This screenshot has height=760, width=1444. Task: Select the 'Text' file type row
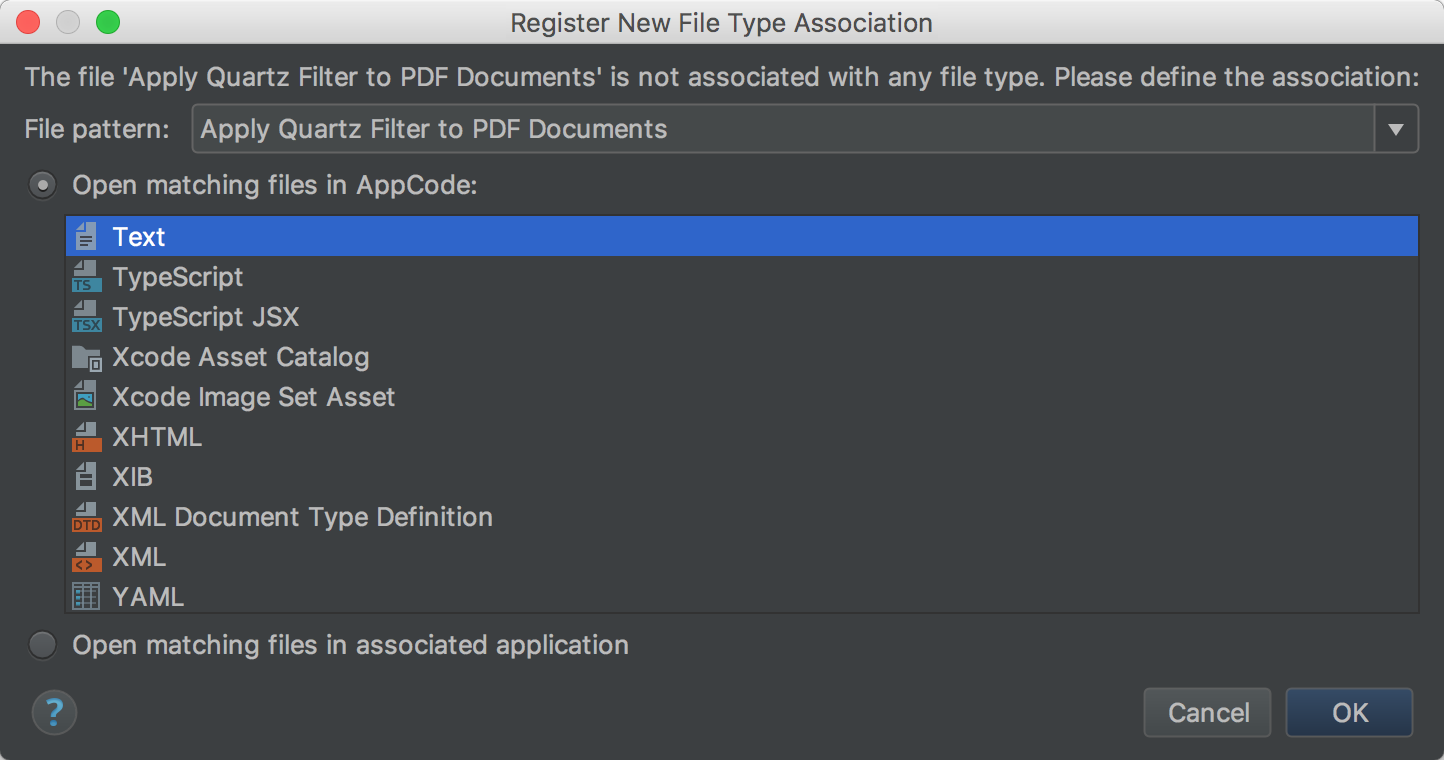(x=741, y=237)
